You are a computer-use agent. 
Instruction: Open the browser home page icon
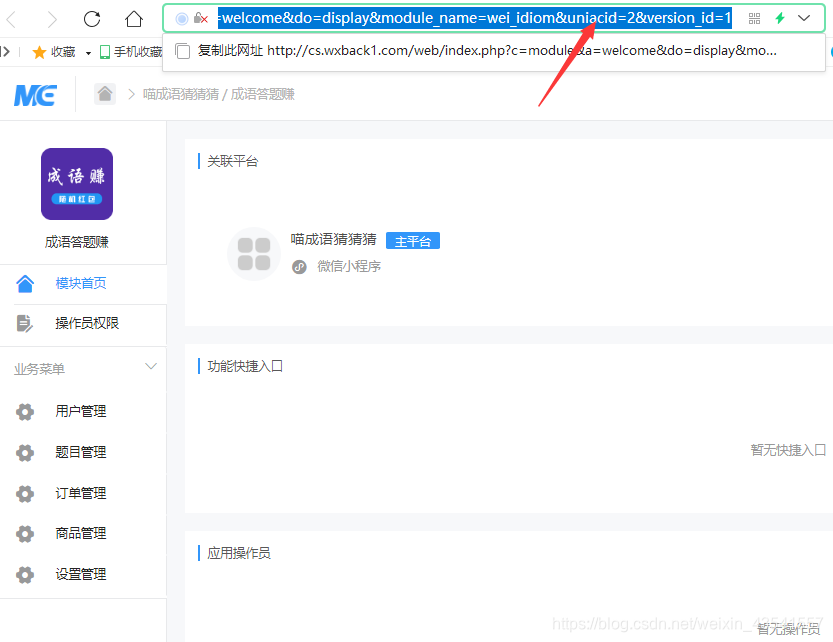[134, 17]
